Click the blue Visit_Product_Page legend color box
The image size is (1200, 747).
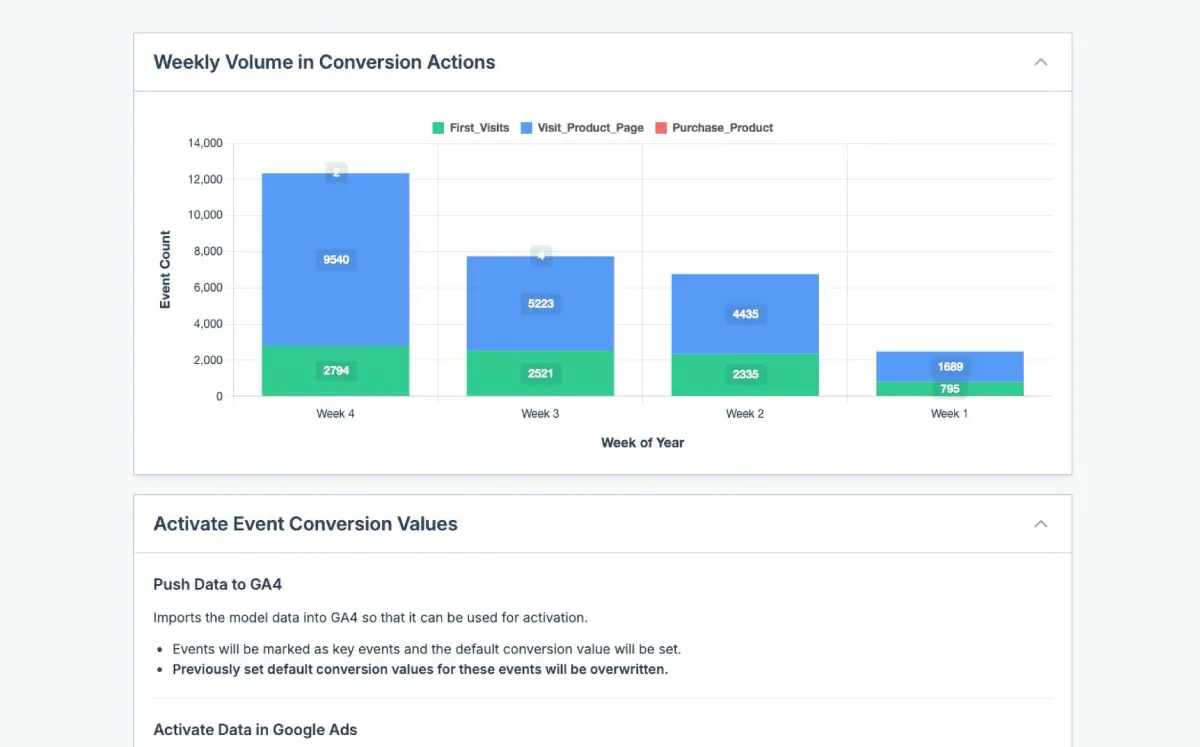[x=526, y=128]
